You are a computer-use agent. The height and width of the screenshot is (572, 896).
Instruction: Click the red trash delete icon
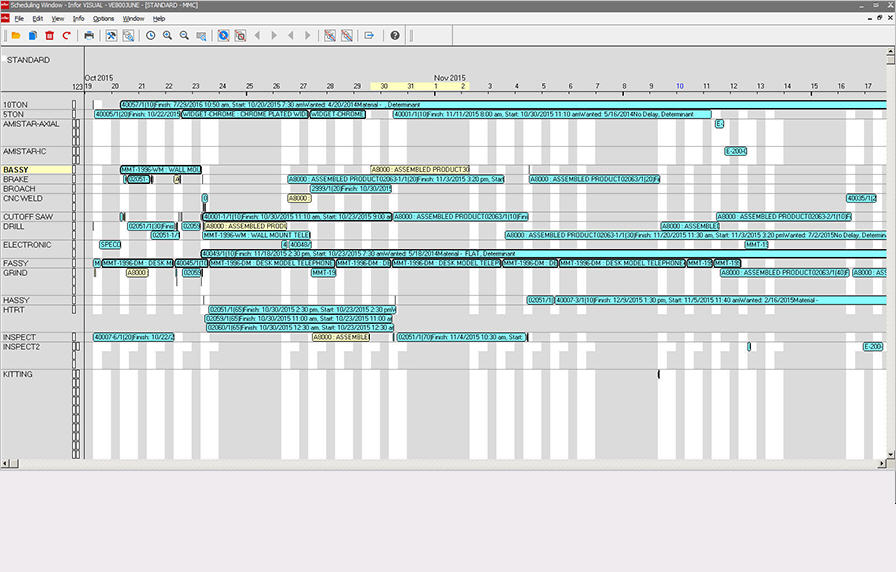(x=50, y=35)
